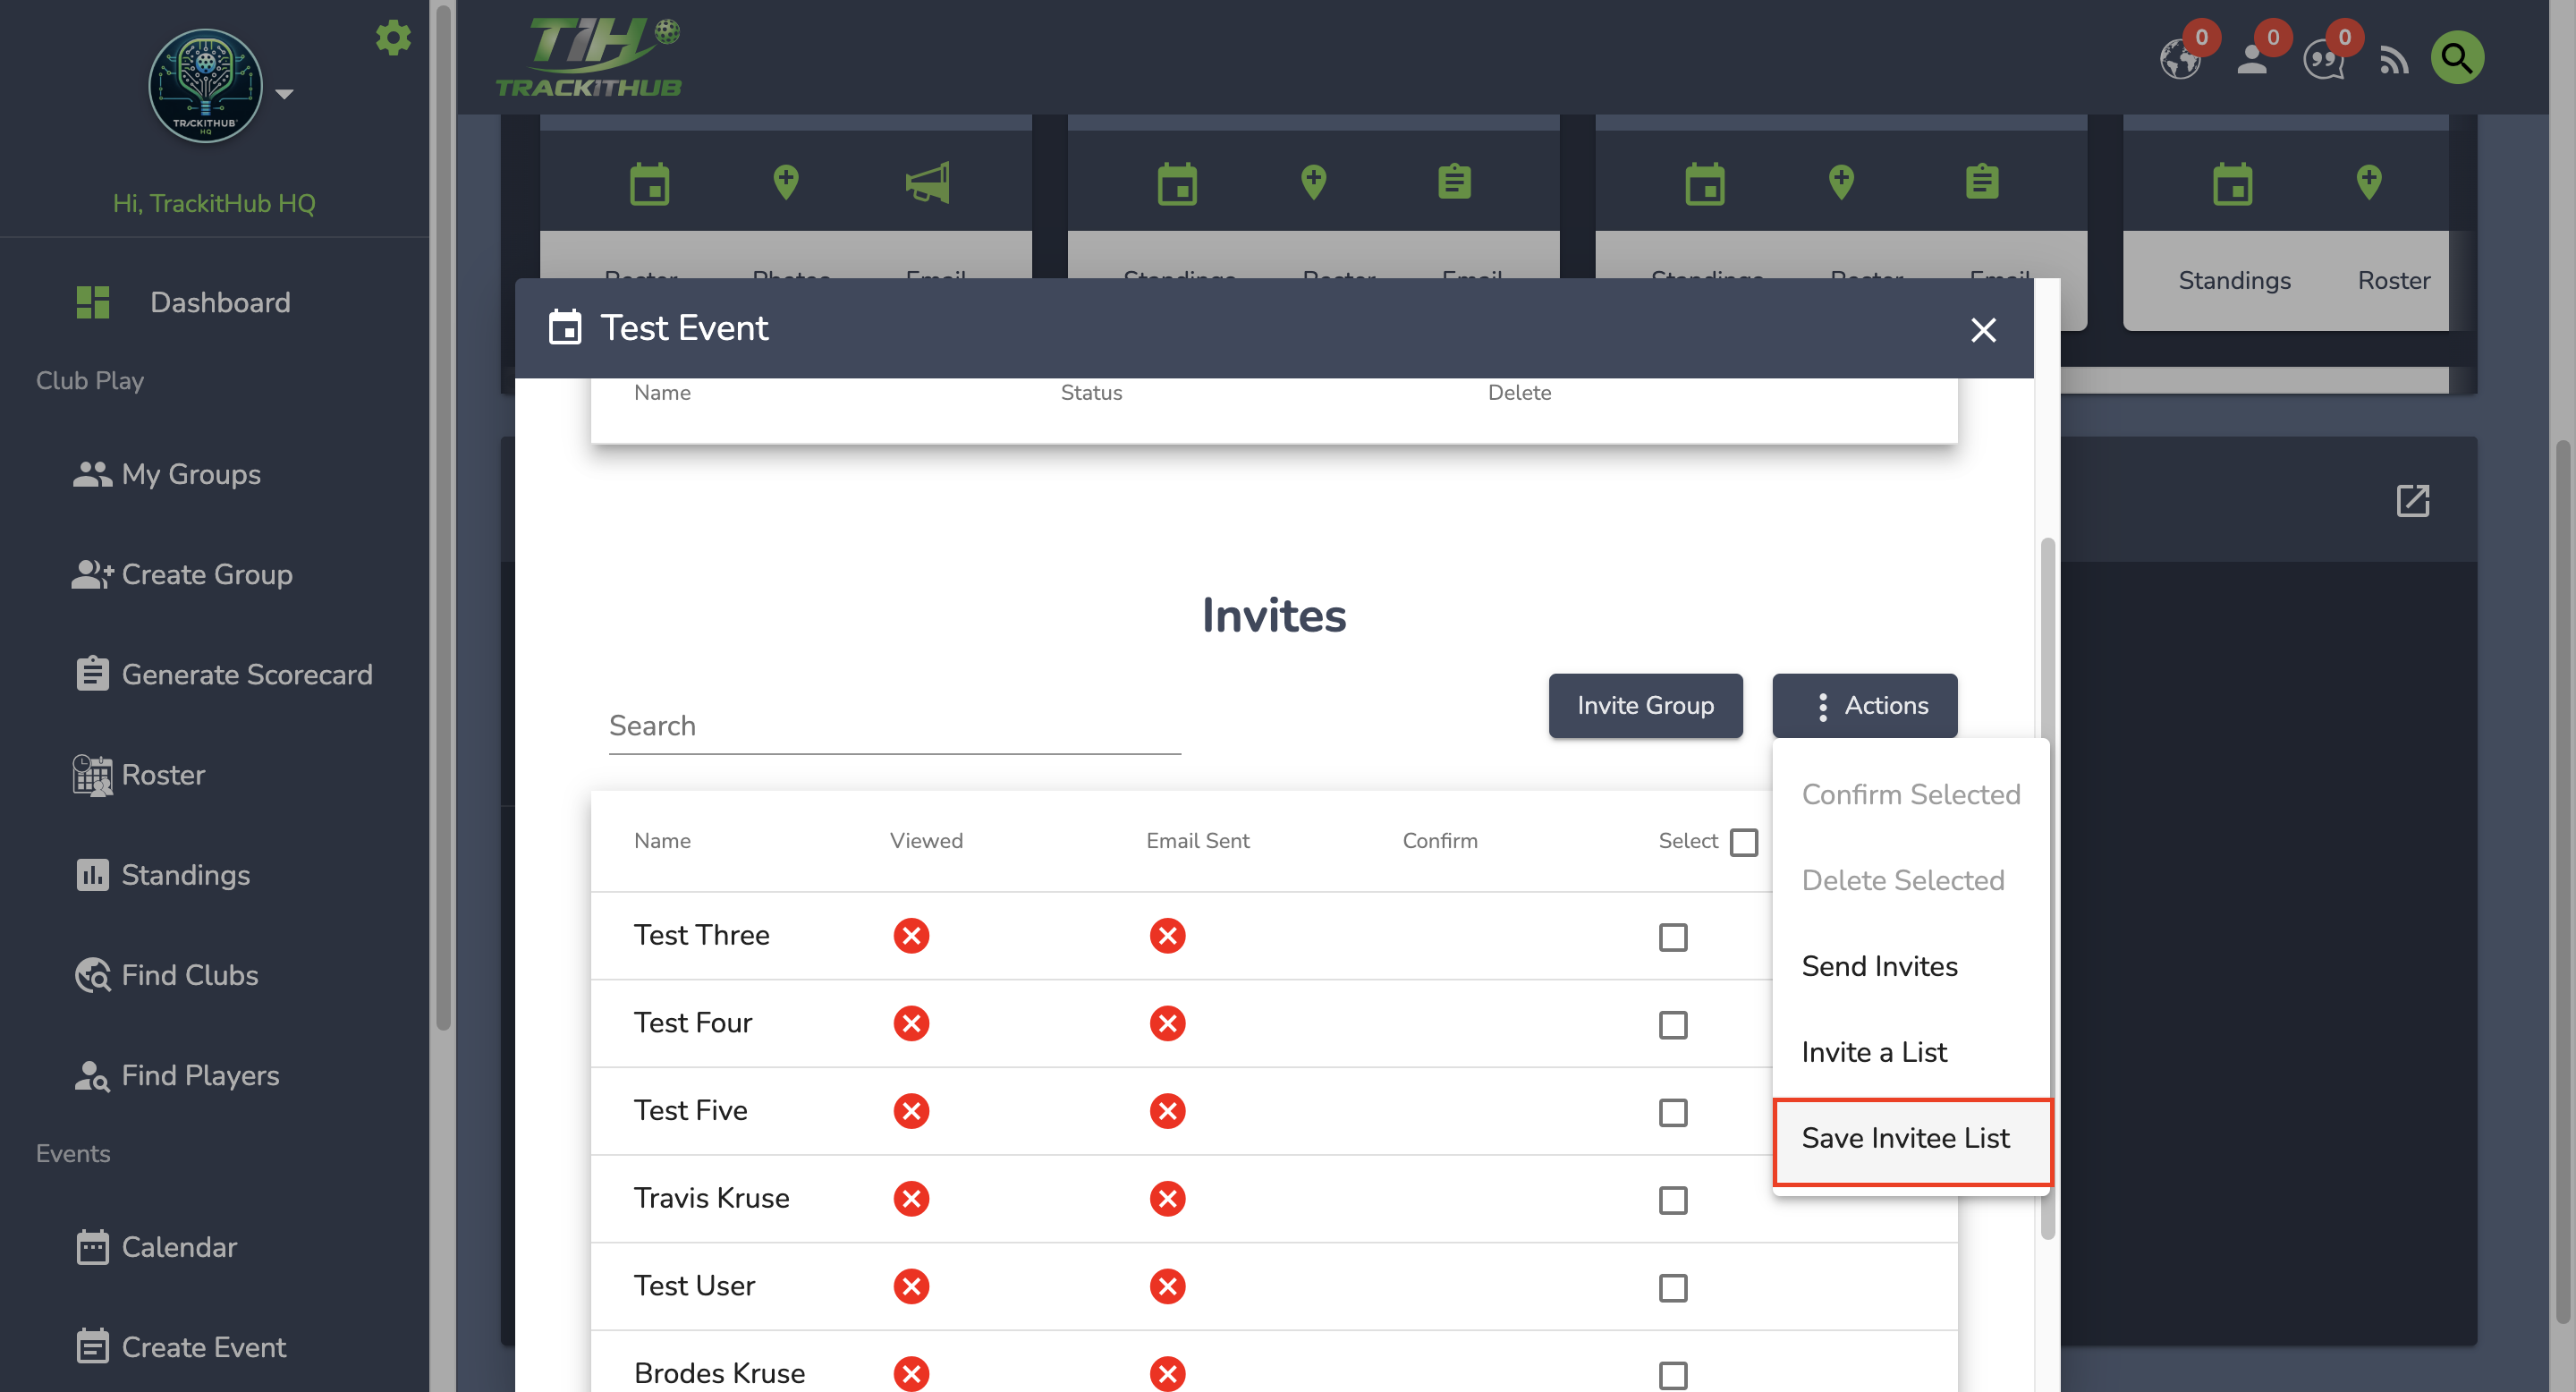Open Find Players in the sidebar
This screenshot has height=1392, width=2576.
click(x=200, y=1075)
